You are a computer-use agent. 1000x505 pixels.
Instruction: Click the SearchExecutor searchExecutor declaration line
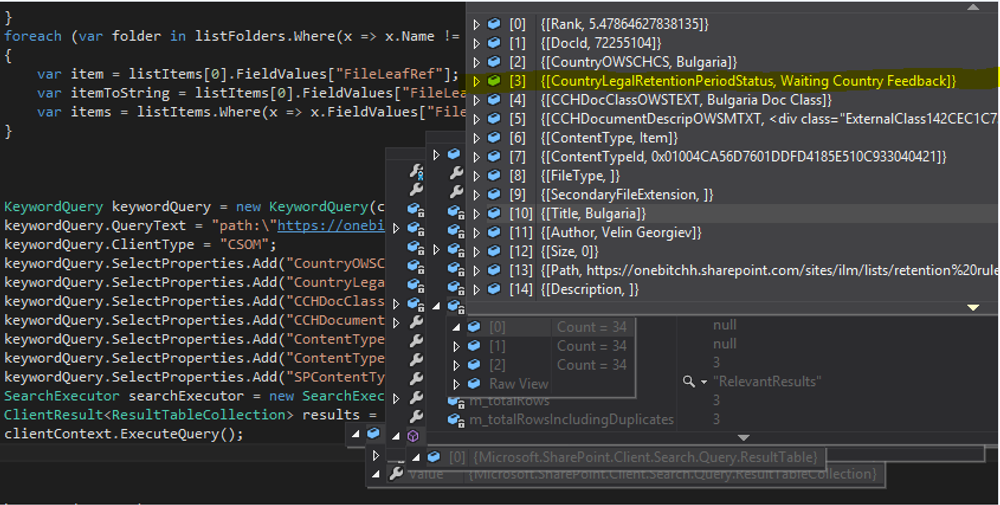195,396
